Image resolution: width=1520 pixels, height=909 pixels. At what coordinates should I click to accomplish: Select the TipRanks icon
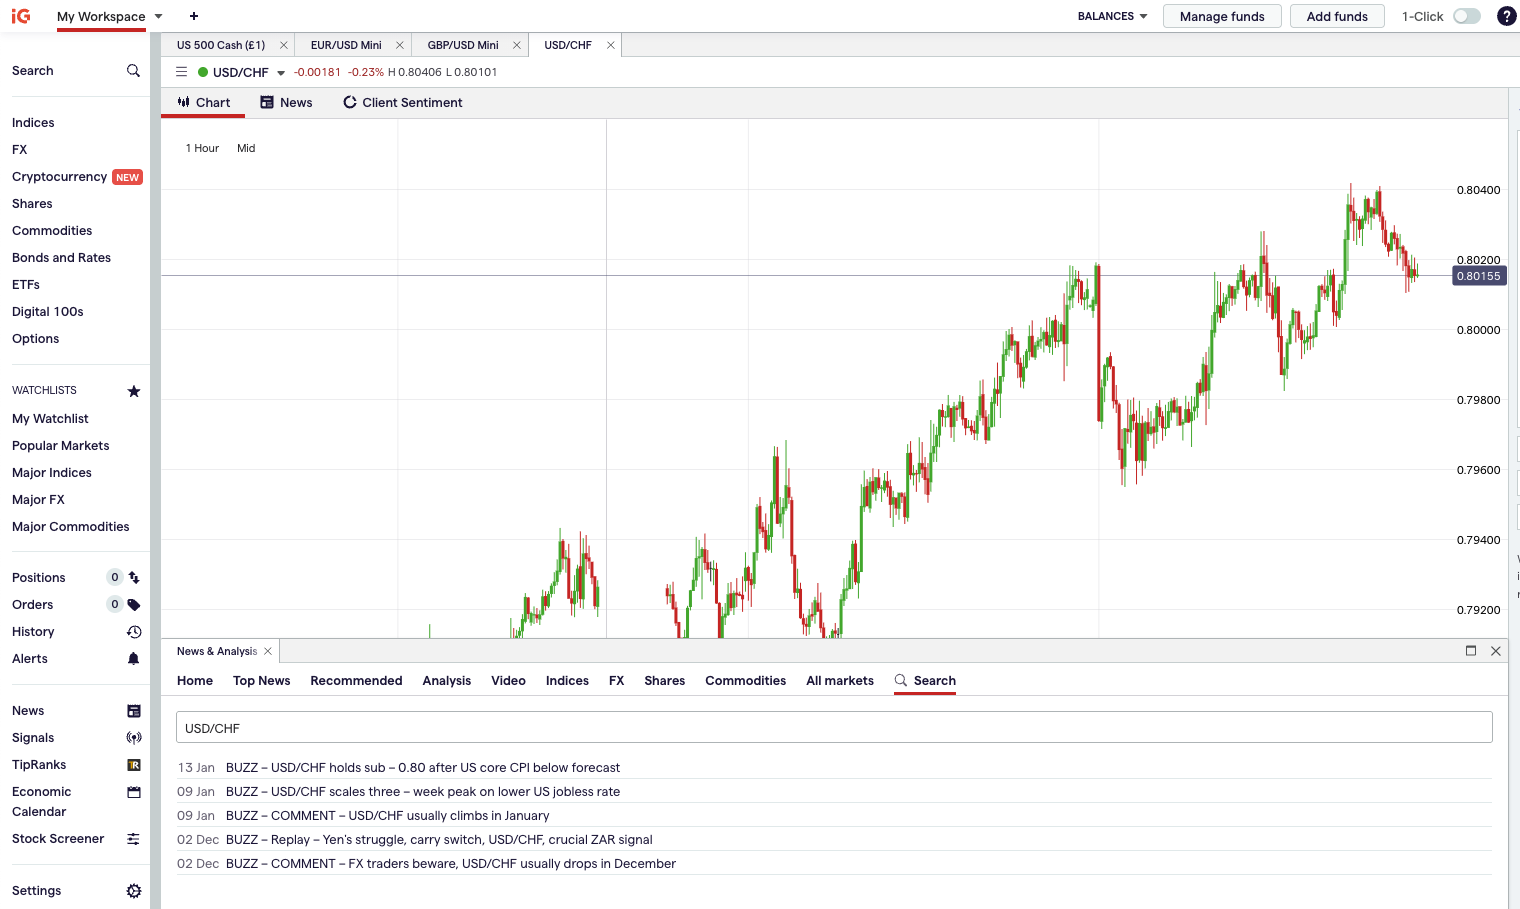pos(134,764)
